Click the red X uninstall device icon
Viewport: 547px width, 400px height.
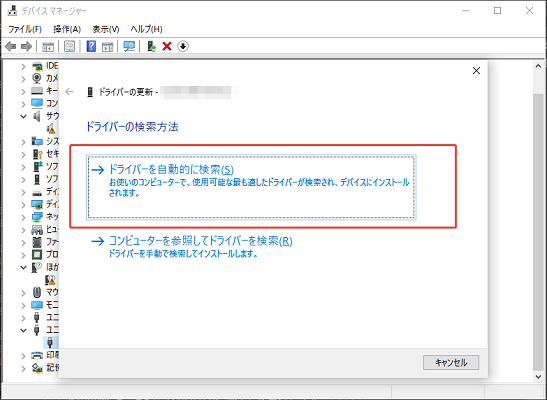coord(167,46)
